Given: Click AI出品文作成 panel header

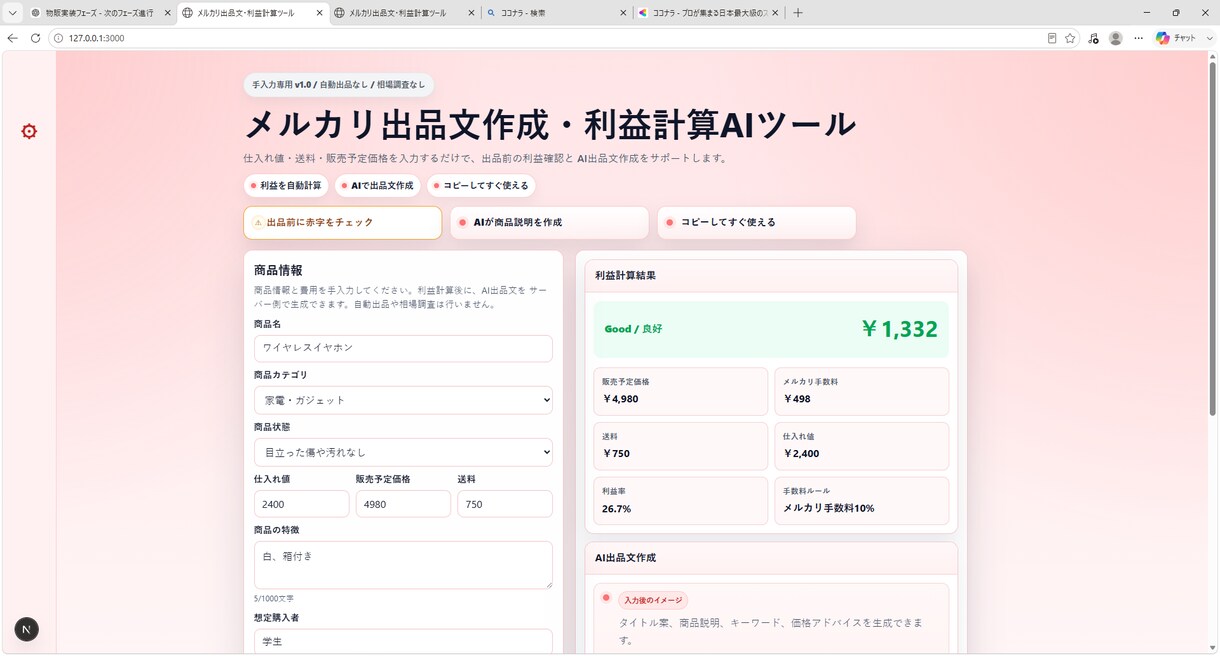Looking at the screenshot, I should pos(771,557).
